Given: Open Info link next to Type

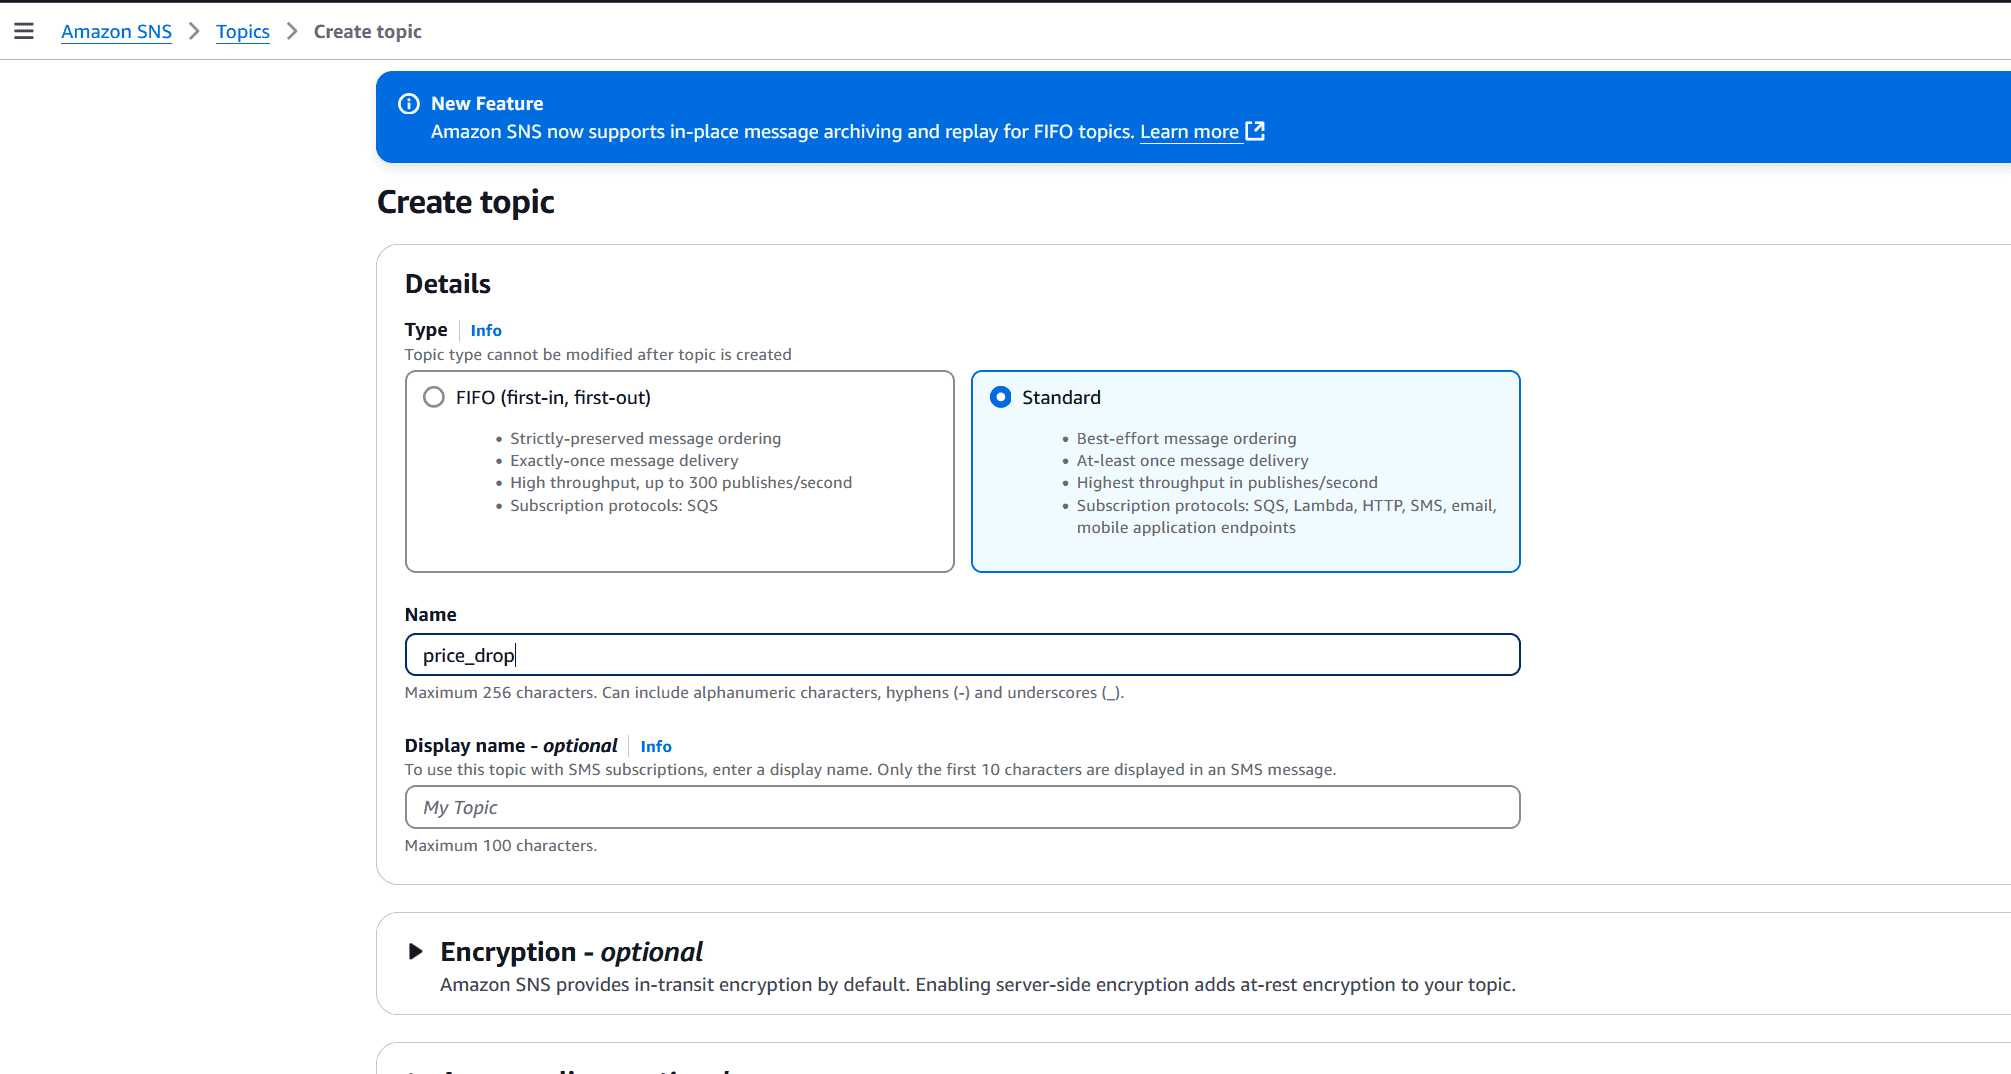Looking at the screenshot, I should point(486,330).
